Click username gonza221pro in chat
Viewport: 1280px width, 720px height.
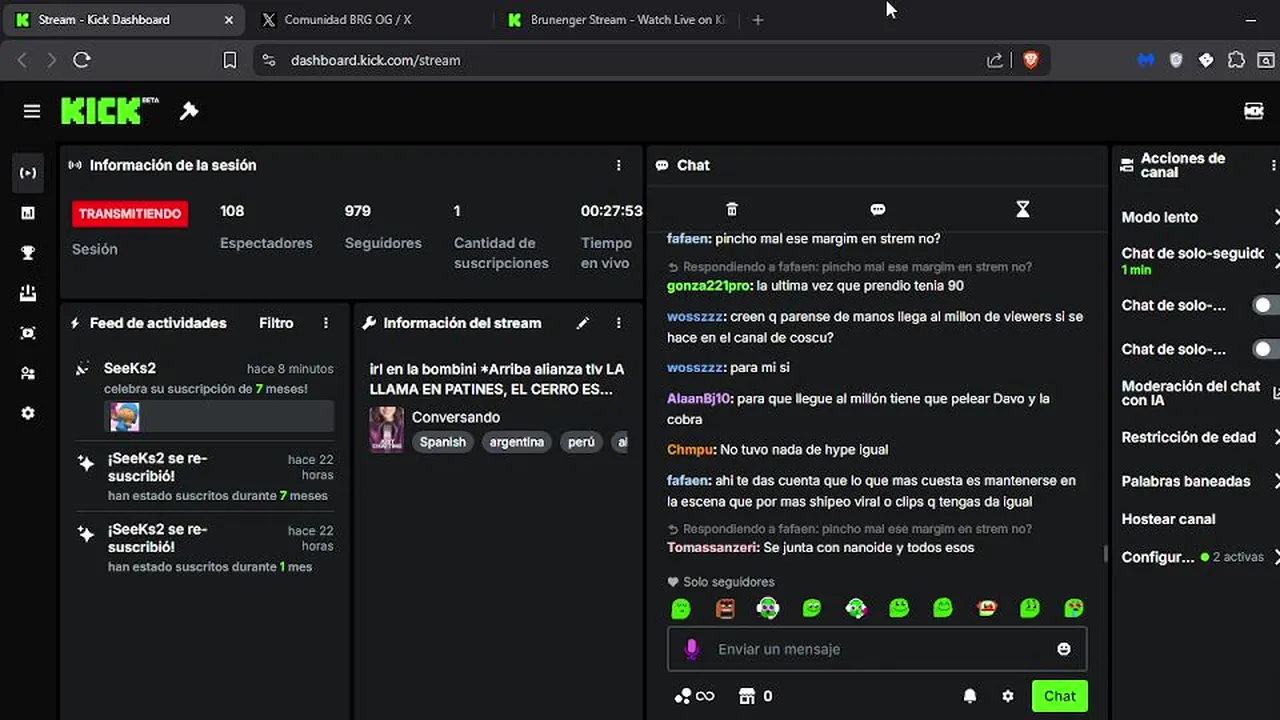tap(710, 286)
